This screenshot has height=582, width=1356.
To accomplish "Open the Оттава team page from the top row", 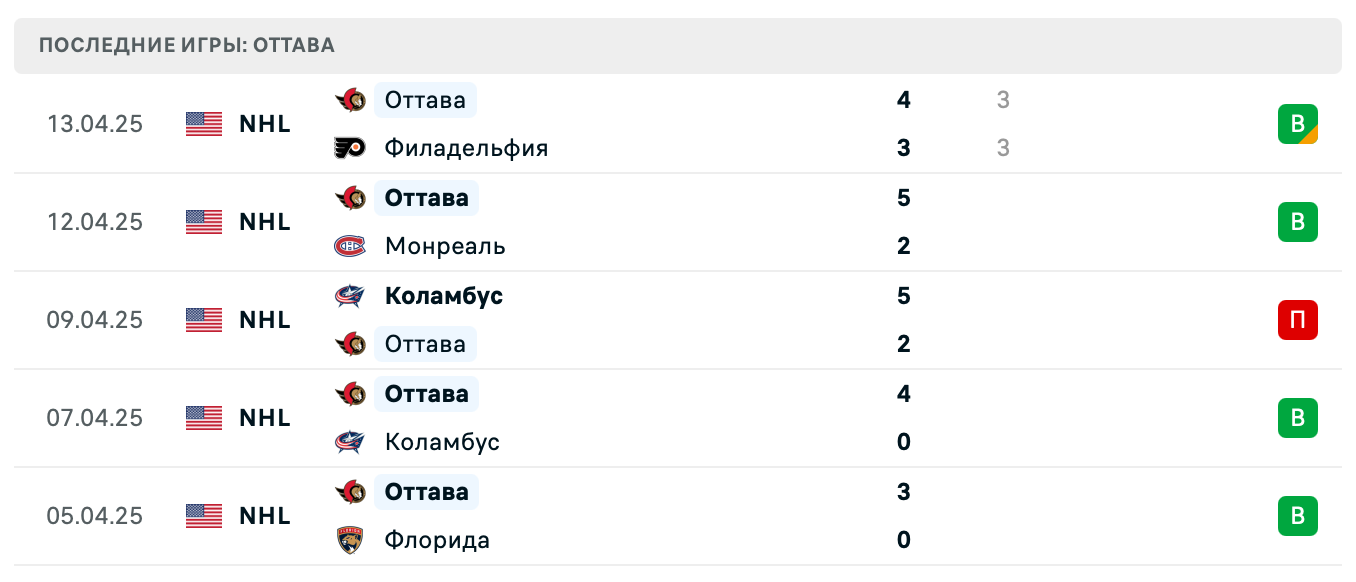I will 423,100.
